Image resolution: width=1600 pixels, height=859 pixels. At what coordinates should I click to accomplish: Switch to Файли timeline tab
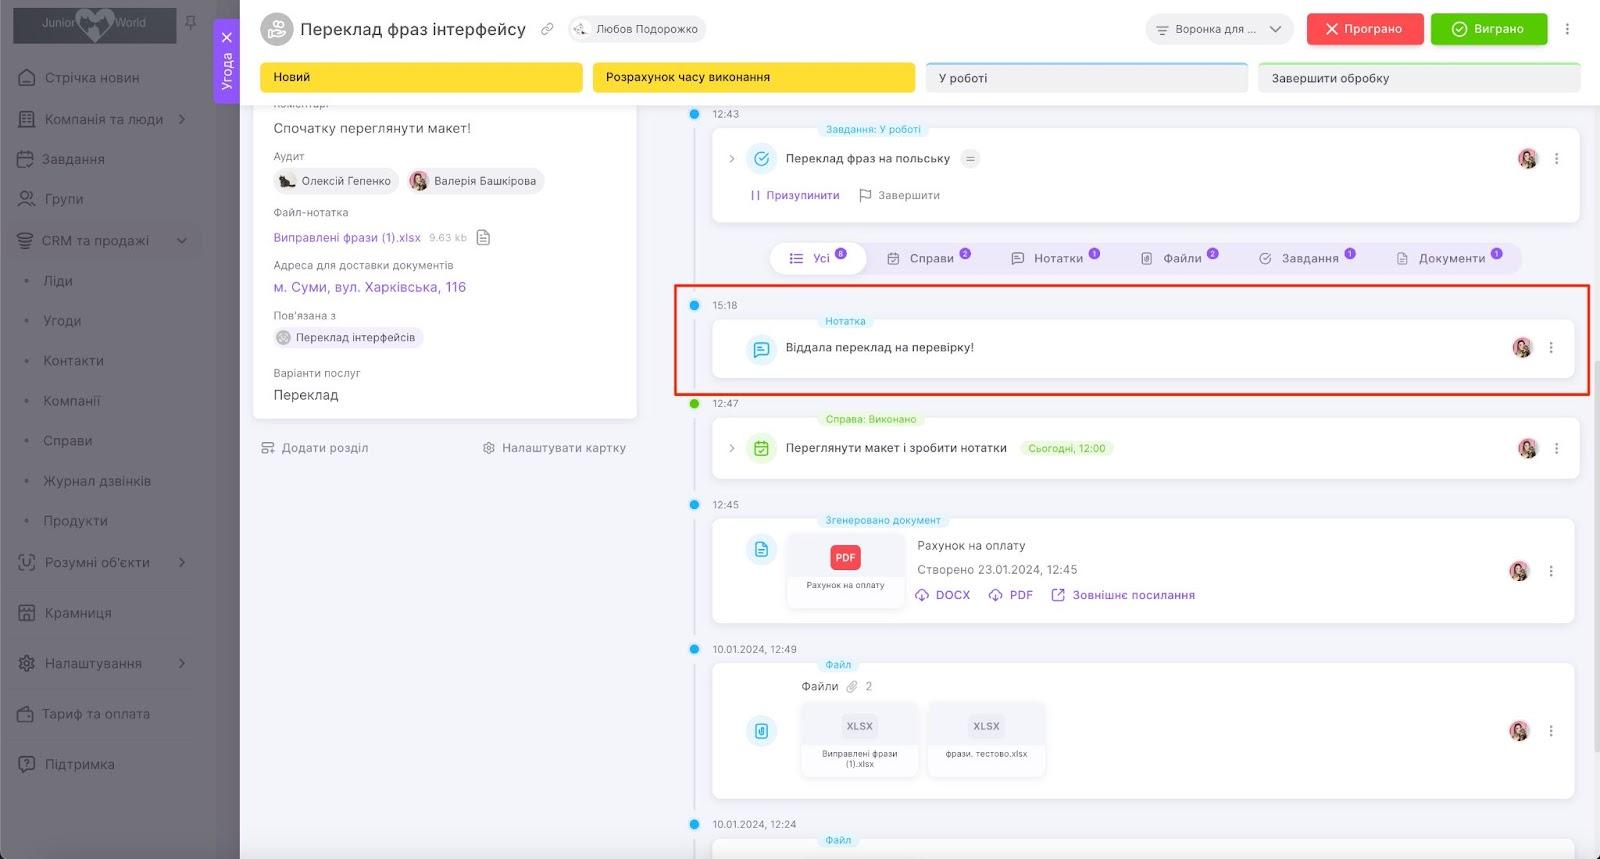1179,258
